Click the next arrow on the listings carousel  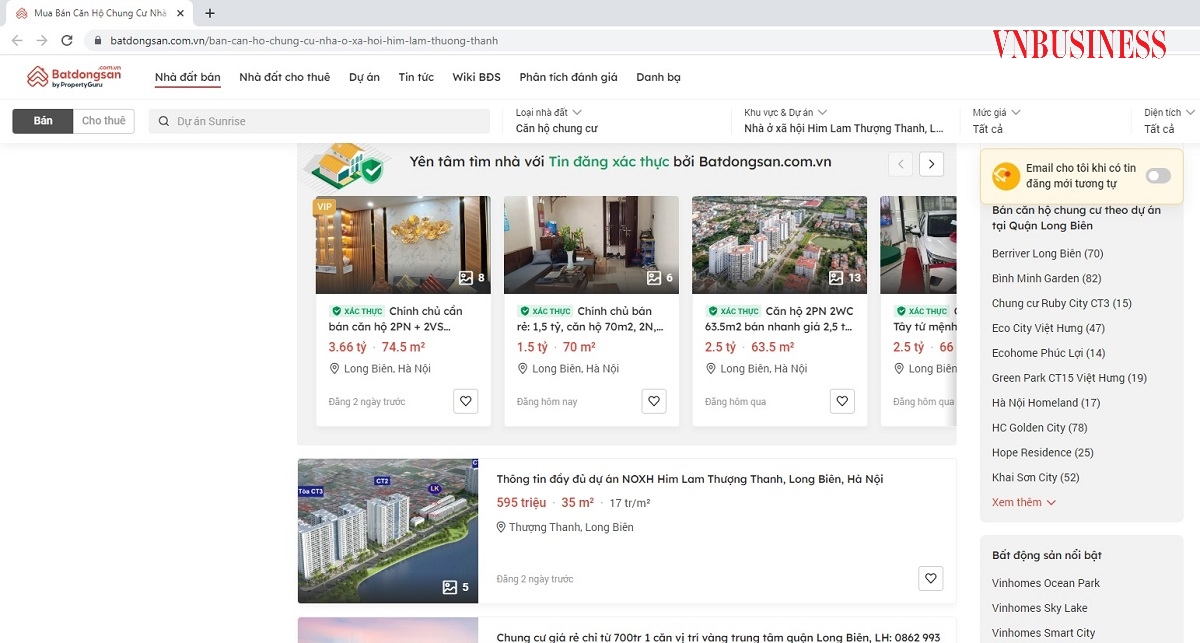coord(931,163)
